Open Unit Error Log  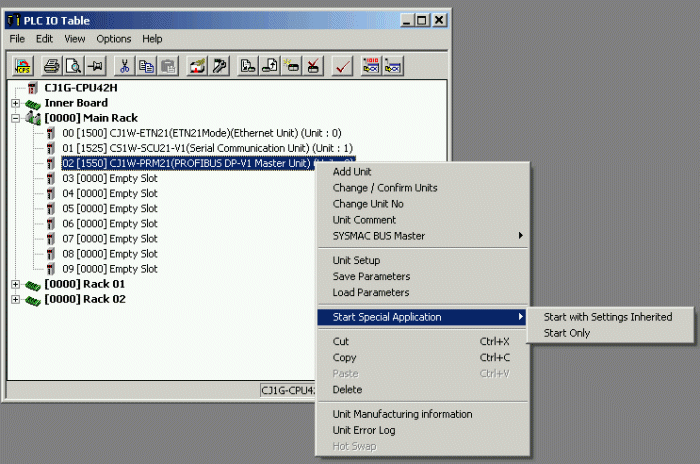pos(422,430)
